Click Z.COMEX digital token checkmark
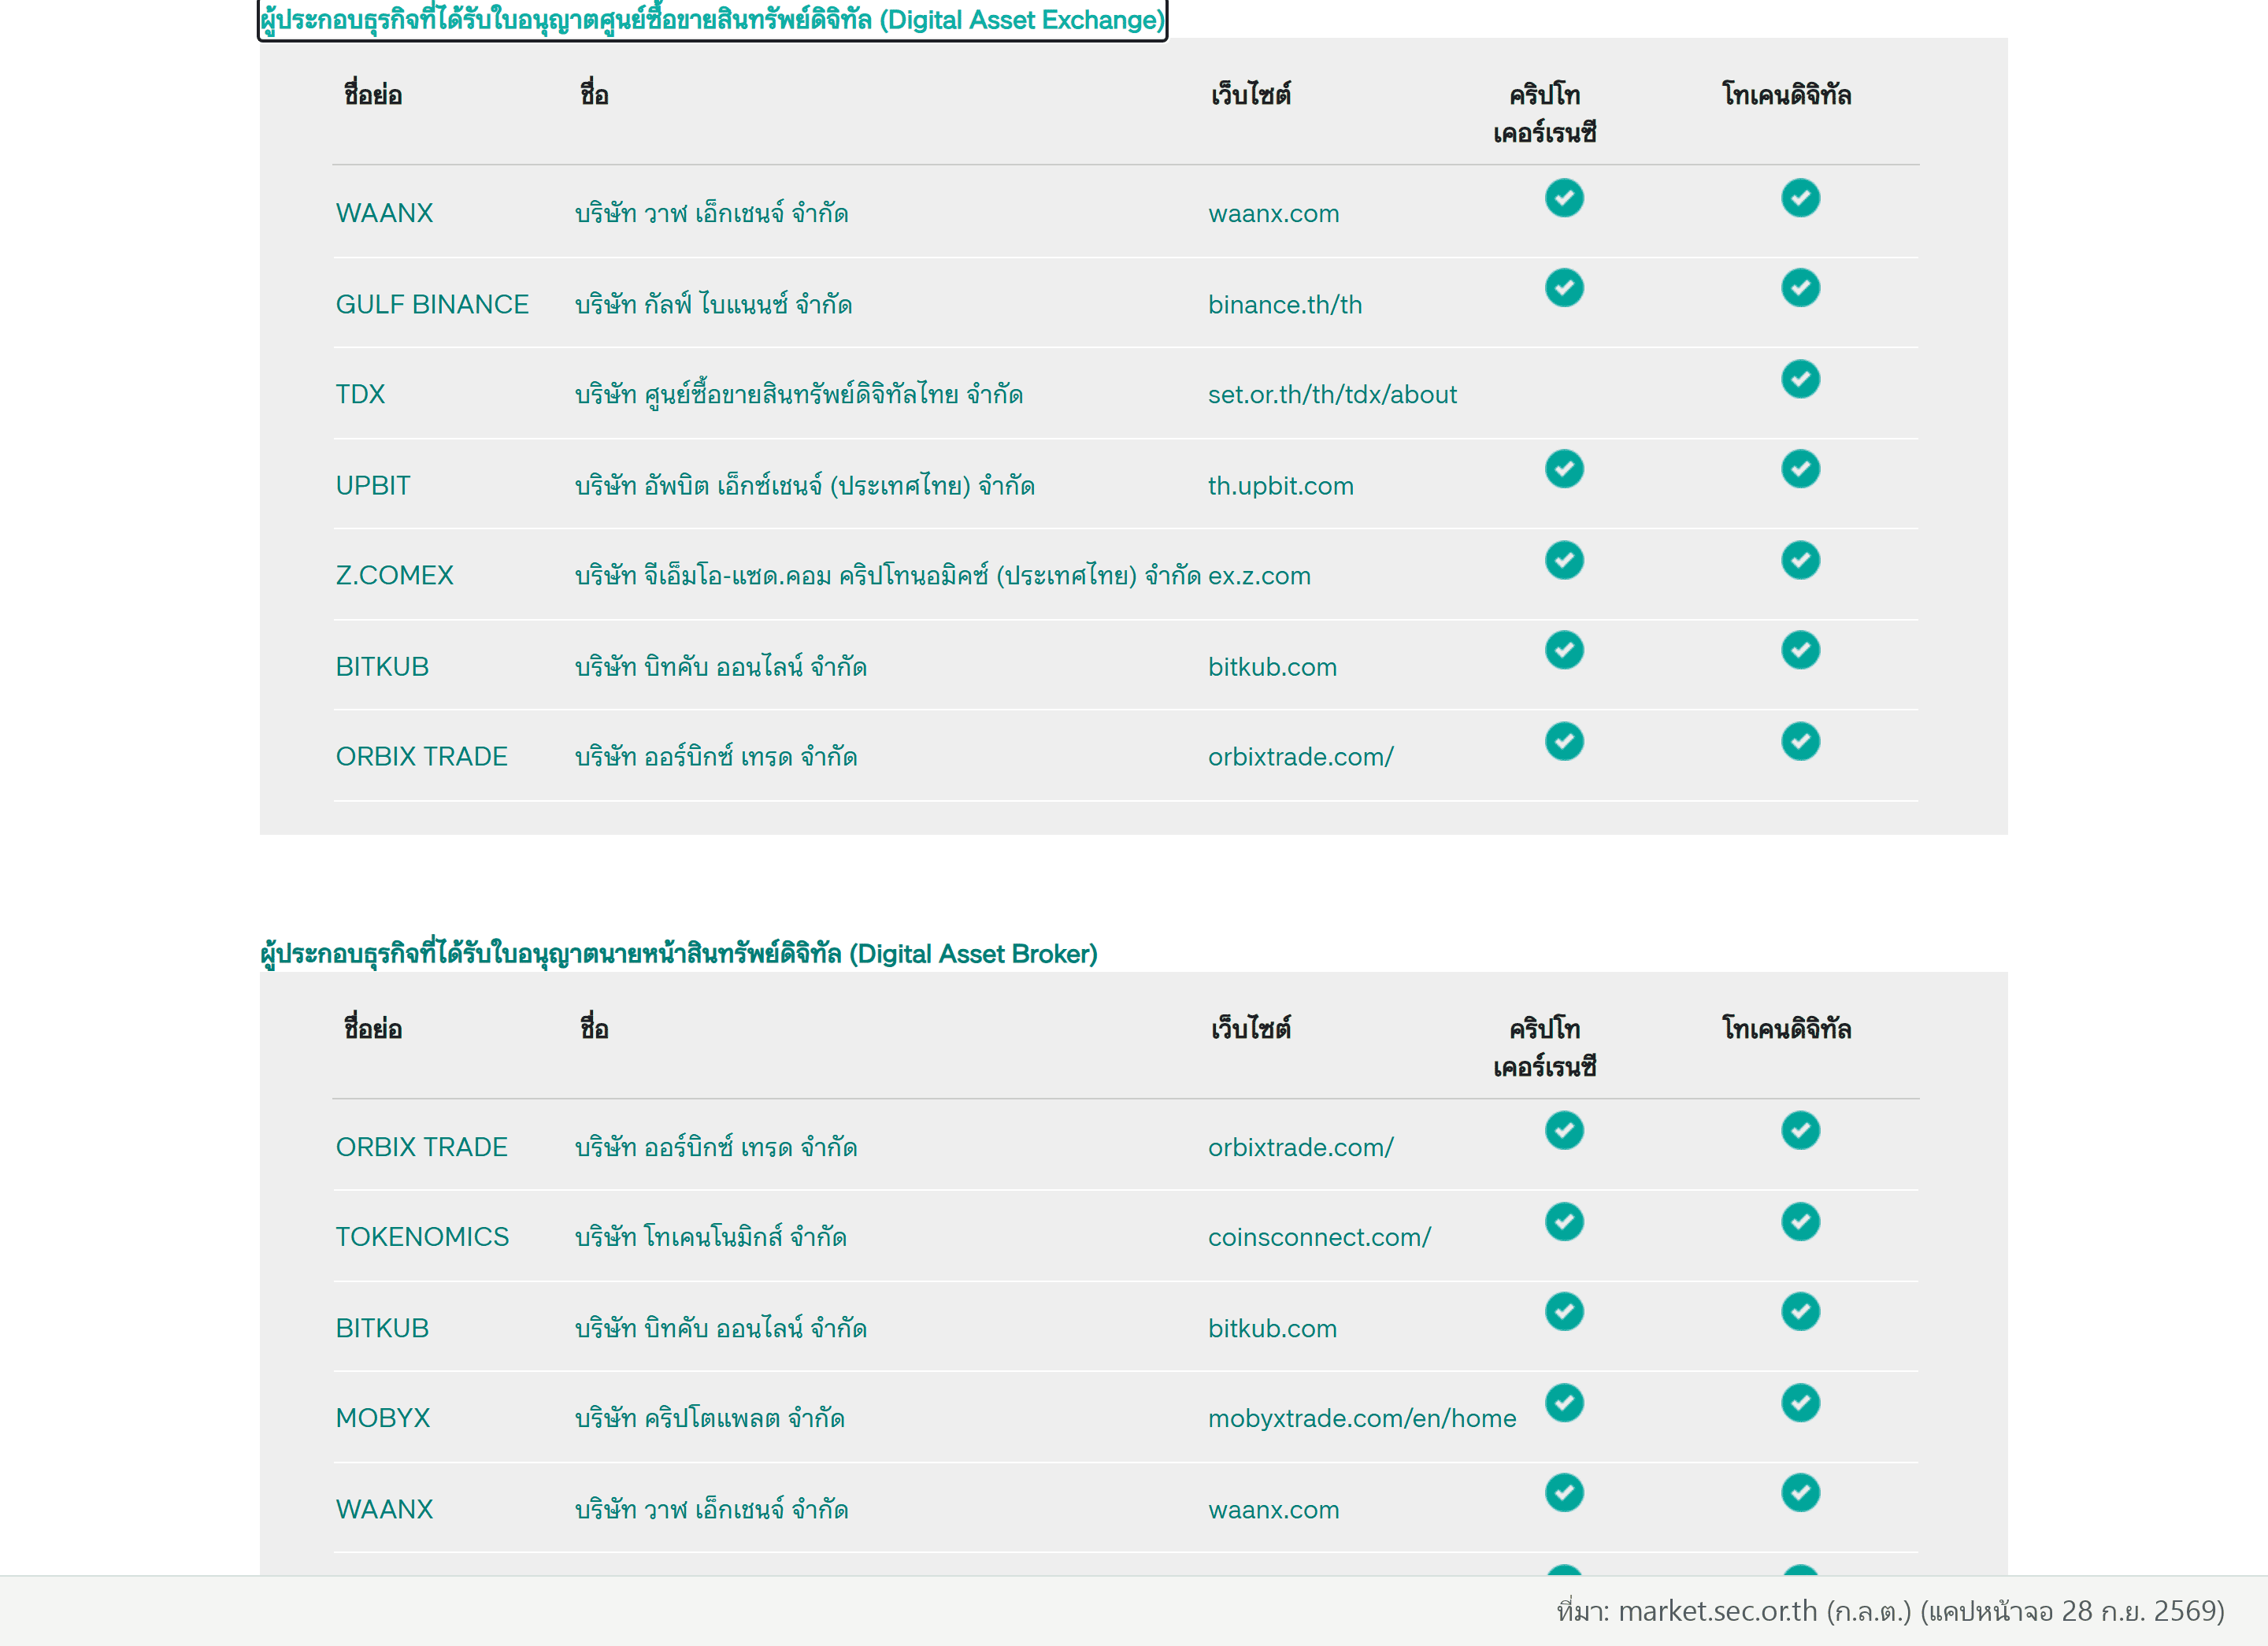 tap(1800, 560)
